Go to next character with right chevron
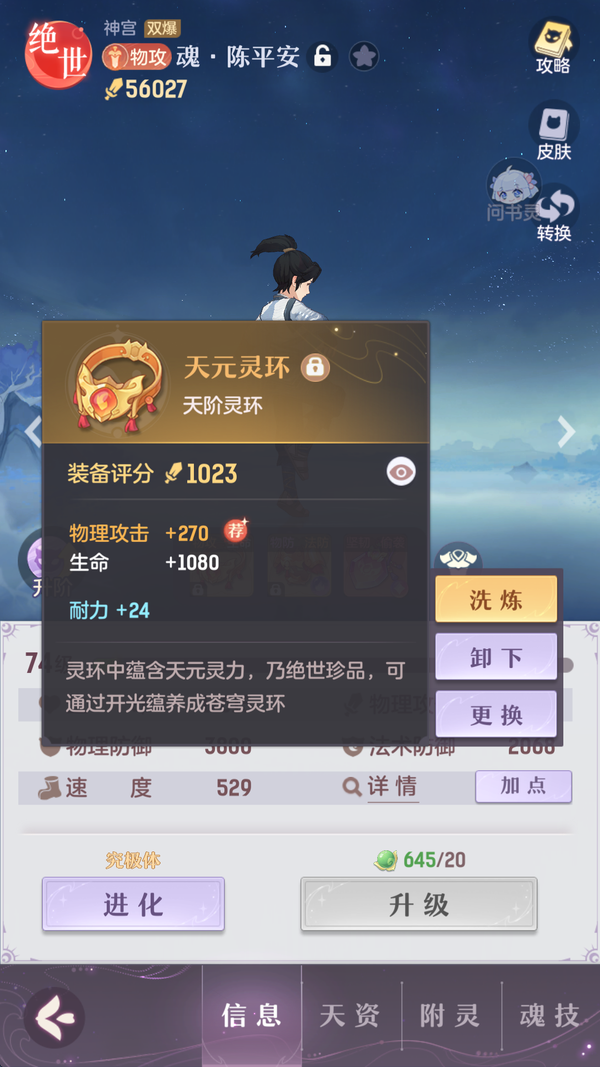The image size is (600, 1067). [x=567, y=431]
